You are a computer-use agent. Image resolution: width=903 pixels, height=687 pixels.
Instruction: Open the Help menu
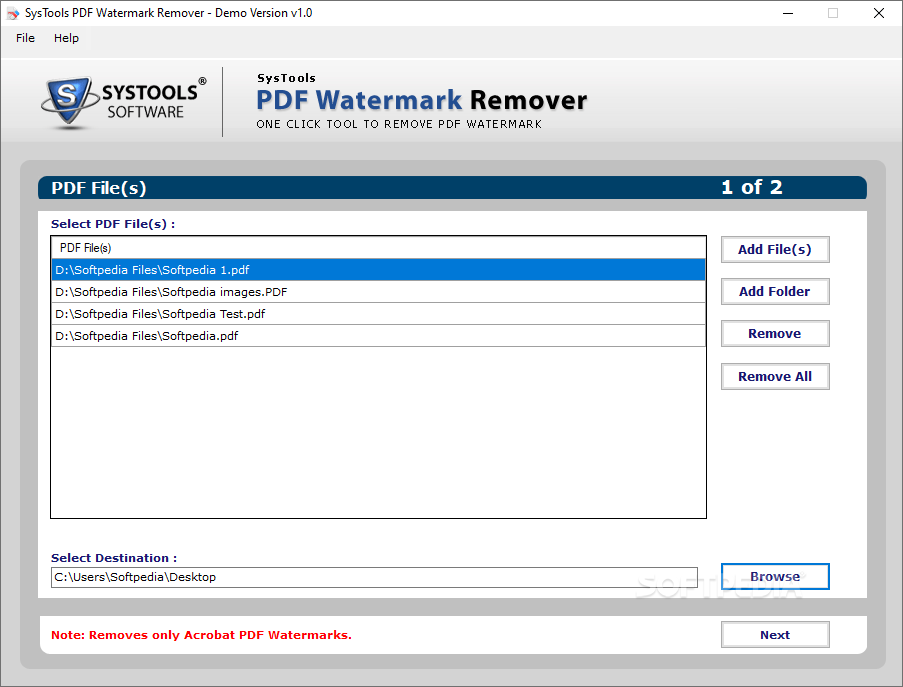pyautogui.click(x=66, y=38)
